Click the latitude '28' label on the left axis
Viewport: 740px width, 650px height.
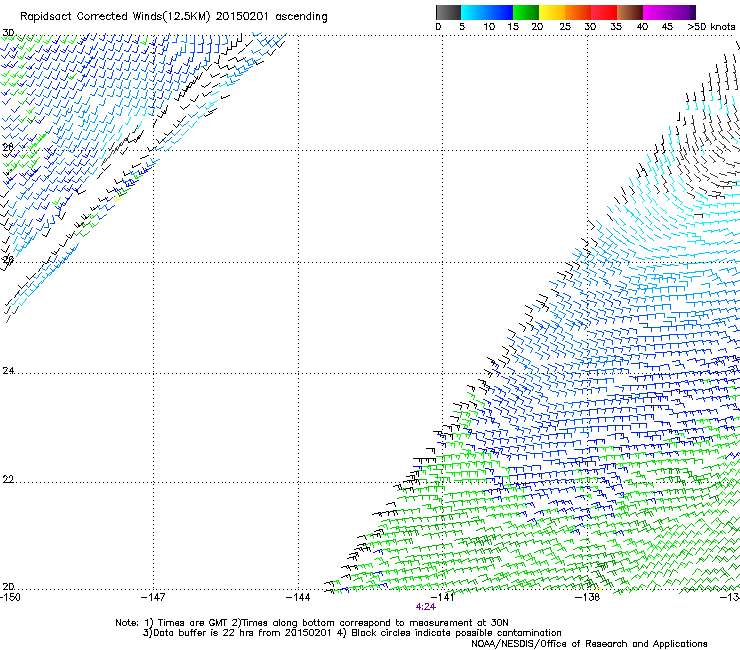pos(8,147)
